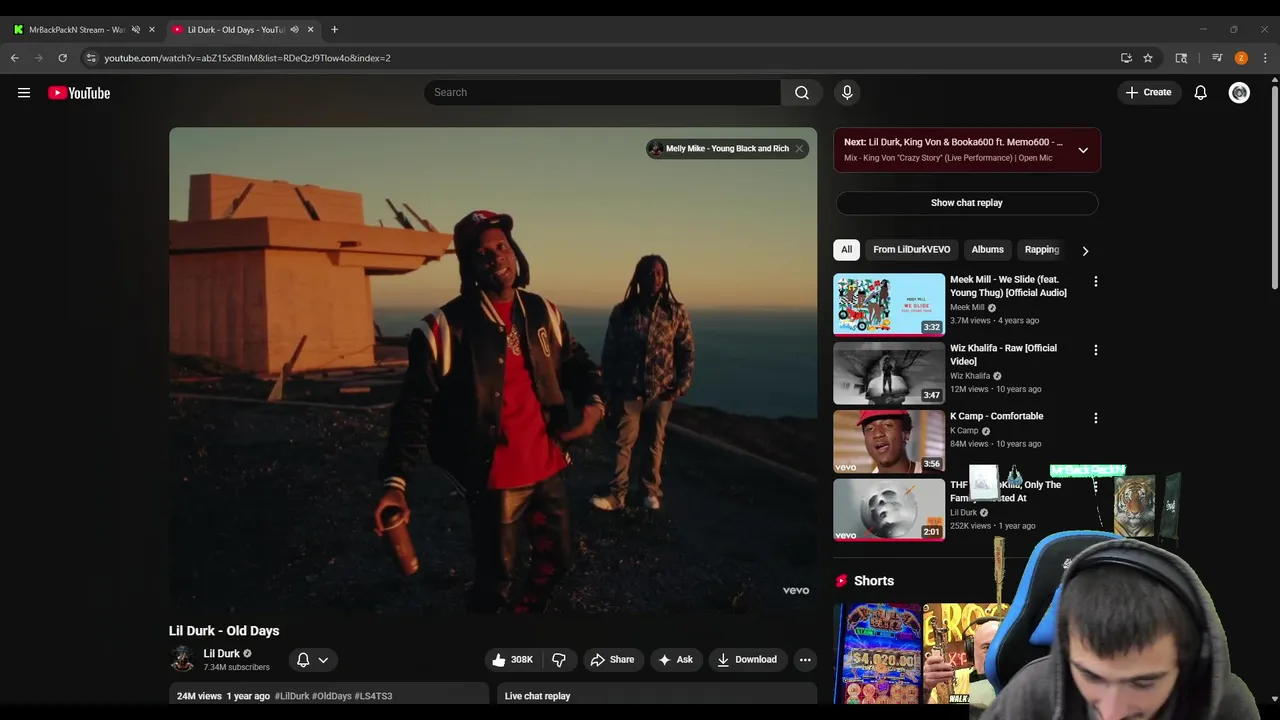Click the #OldDays hashtag
The width and height of the screenshot is (1280, 720).
[332, 696]
